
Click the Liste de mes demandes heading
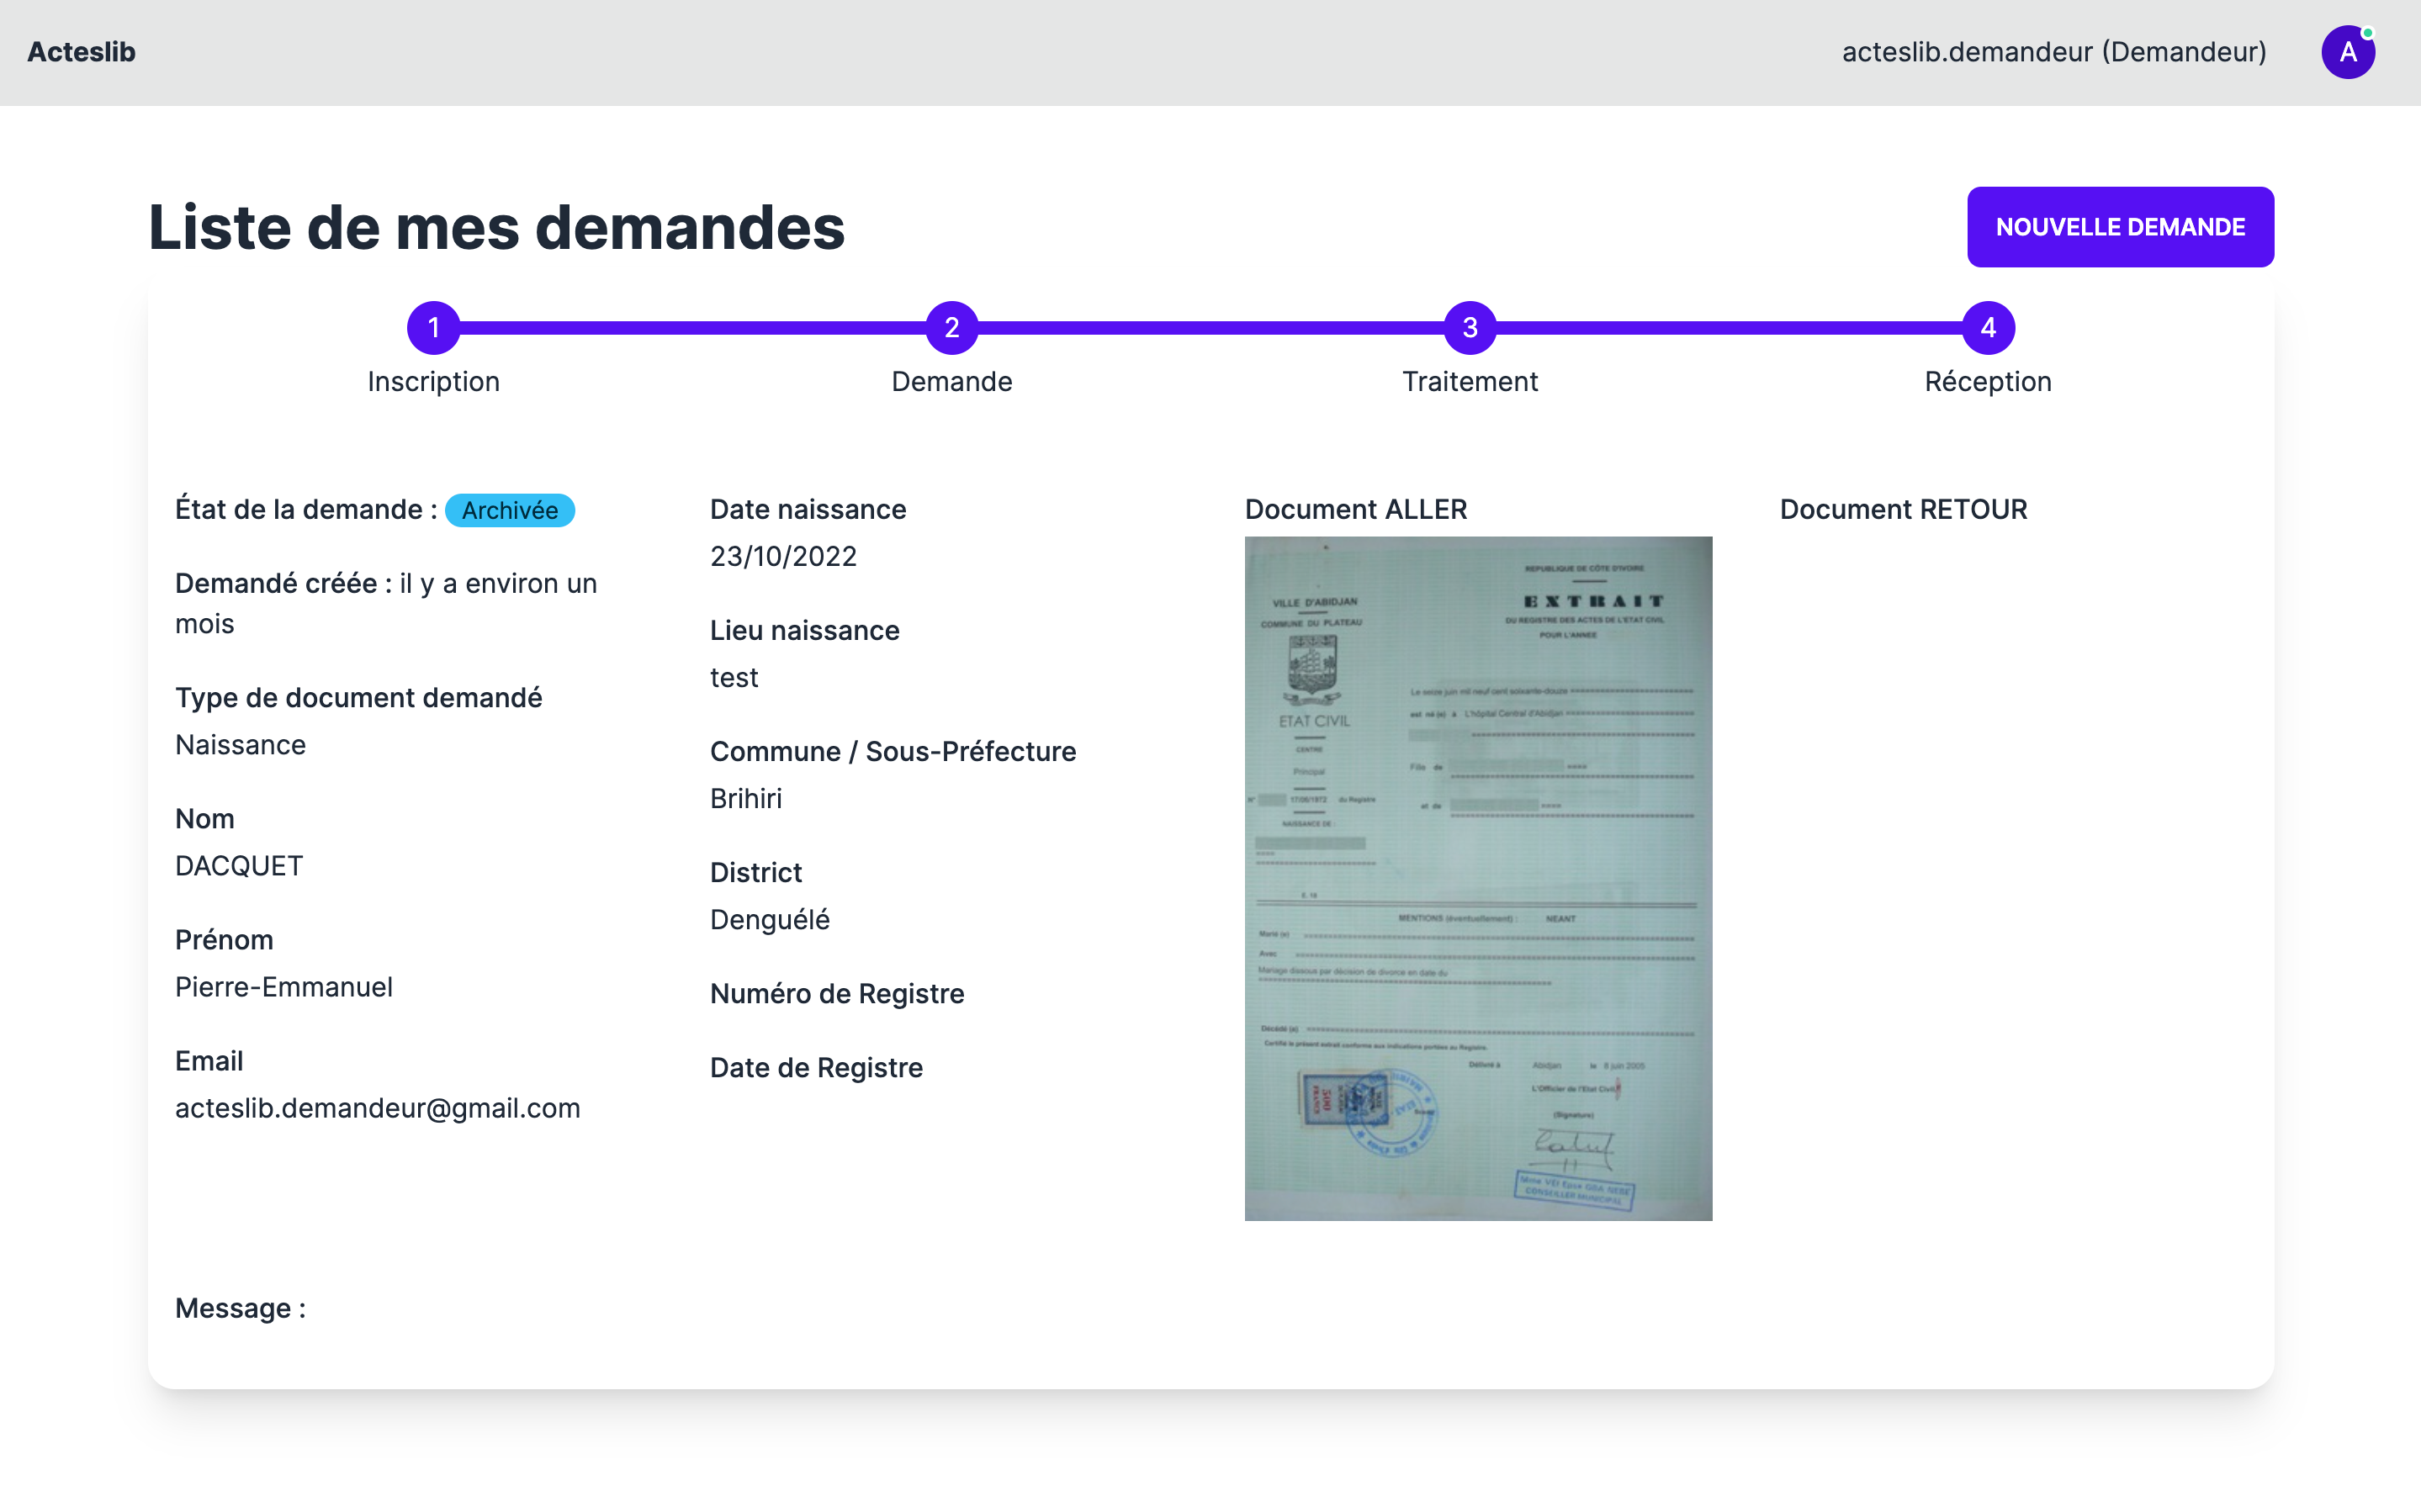(x=496, y=227)
